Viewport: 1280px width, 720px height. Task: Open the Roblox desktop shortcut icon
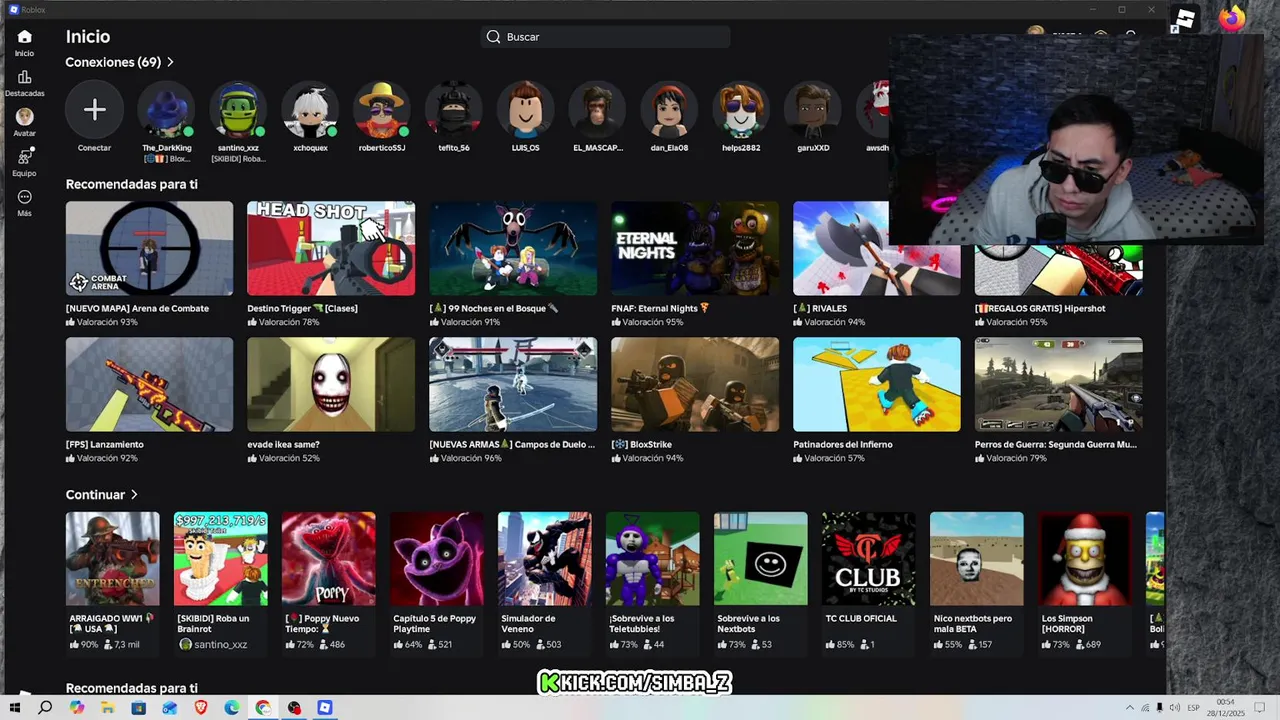(x=1183, y=20)
